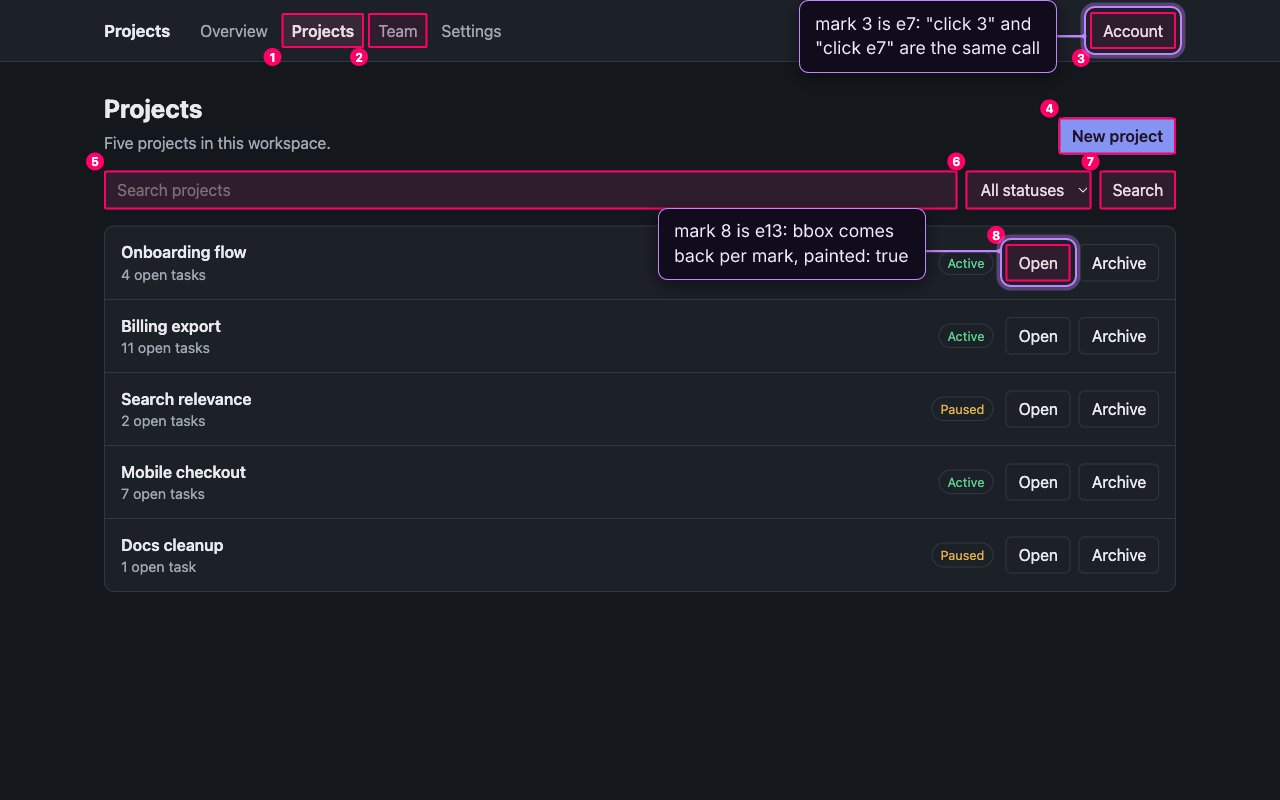Click the "2 open tasks" text

point(163,421)
